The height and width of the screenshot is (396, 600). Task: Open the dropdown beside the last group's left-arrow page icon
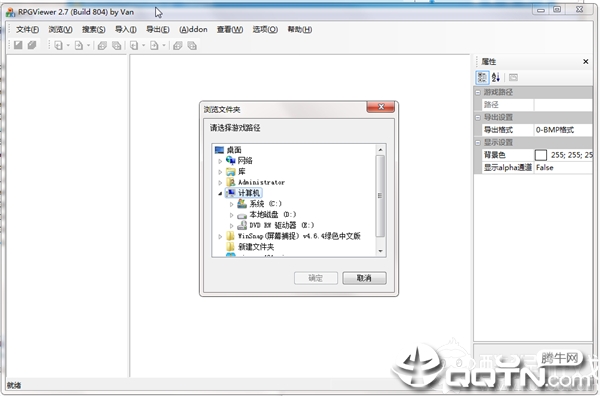tap(143, 46)
